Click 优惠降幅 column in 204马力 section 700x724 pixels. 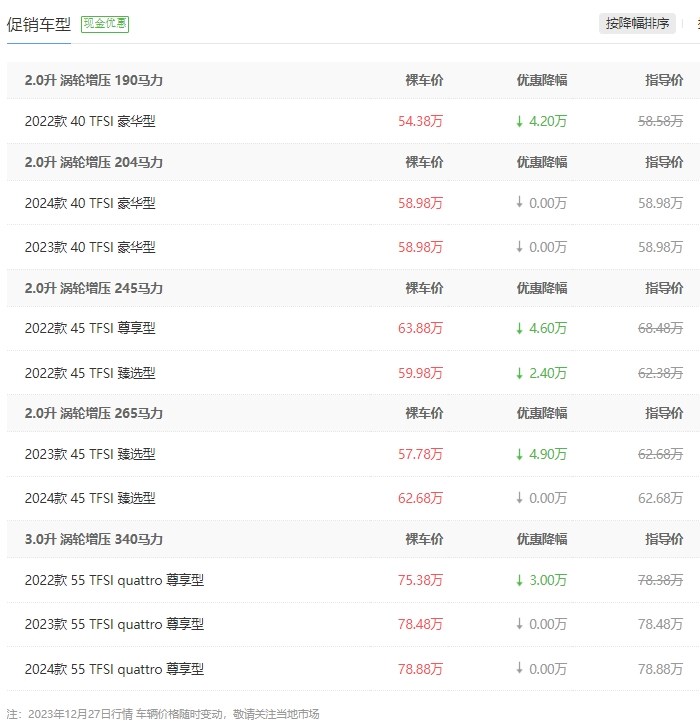(542, 163)
